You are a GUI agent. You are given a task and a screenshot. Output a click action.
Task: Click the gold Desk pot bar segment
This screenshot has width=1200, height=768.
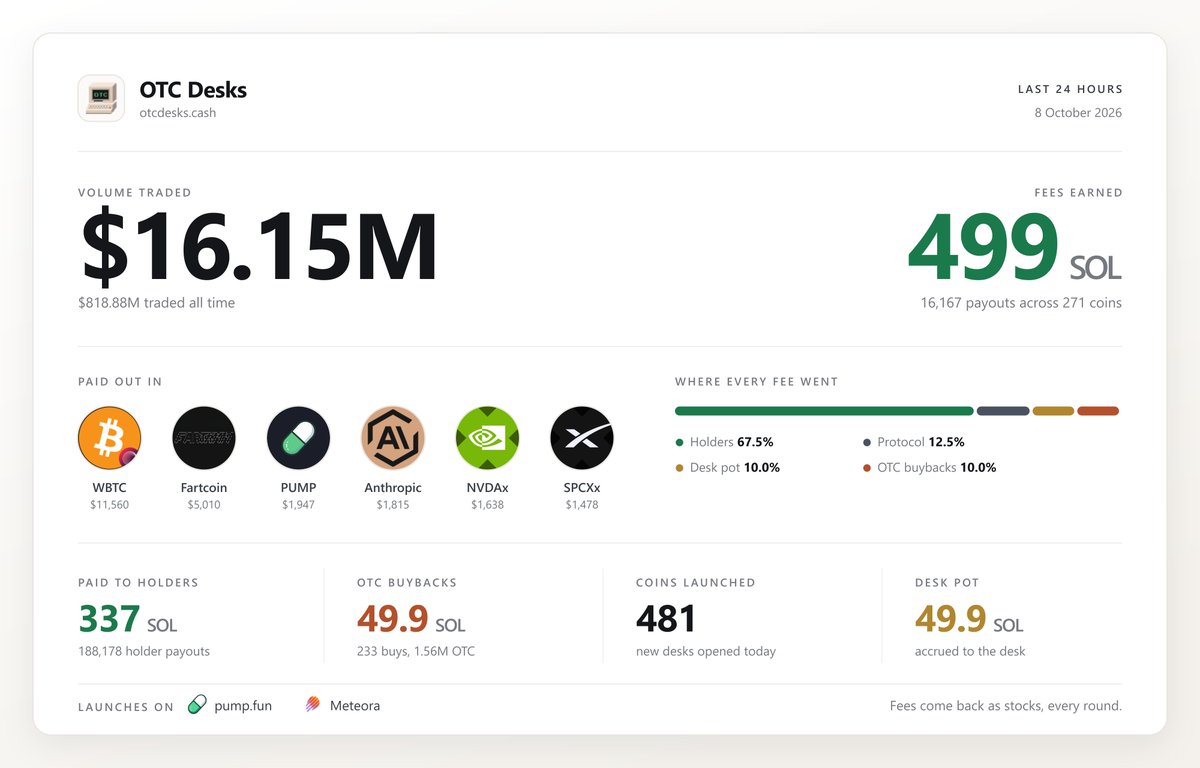click(x=1053, y=411)
